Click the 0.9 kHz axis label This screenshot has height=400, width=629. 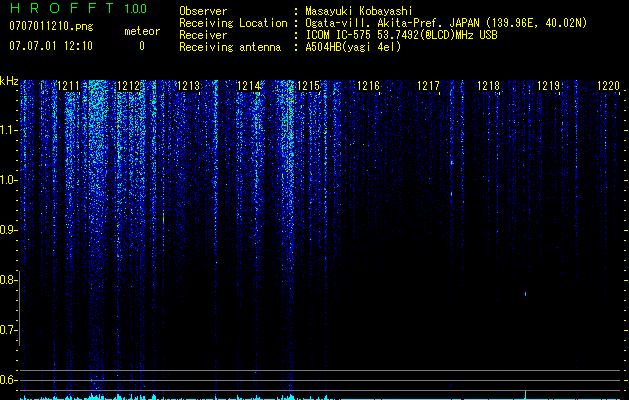coord(8,230)
